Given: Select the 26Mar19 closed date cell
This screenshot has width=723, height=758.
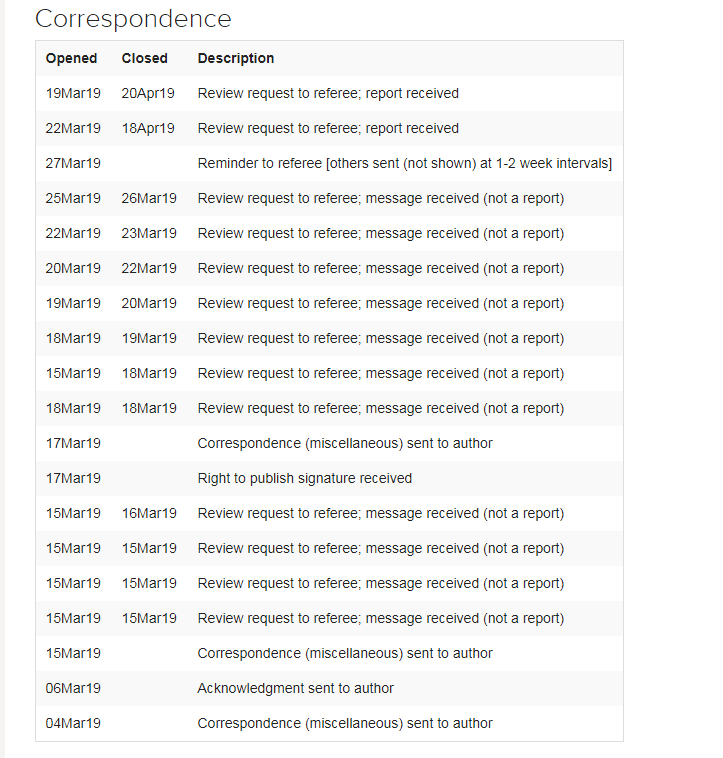Looking at the screenshot, I should pos(148,198).
